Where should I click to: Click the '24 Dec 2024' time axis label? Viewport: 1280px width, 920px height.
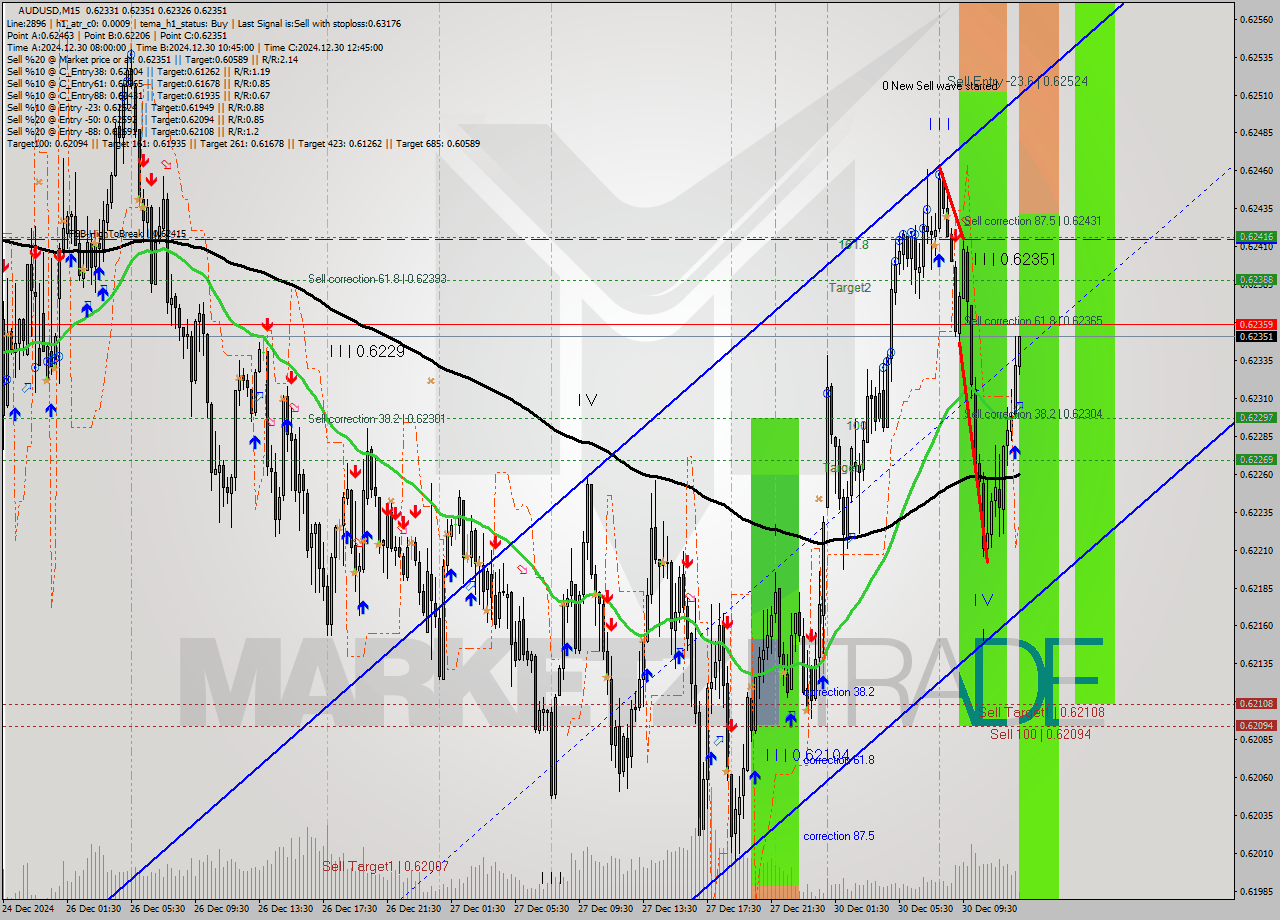[29, 910]
